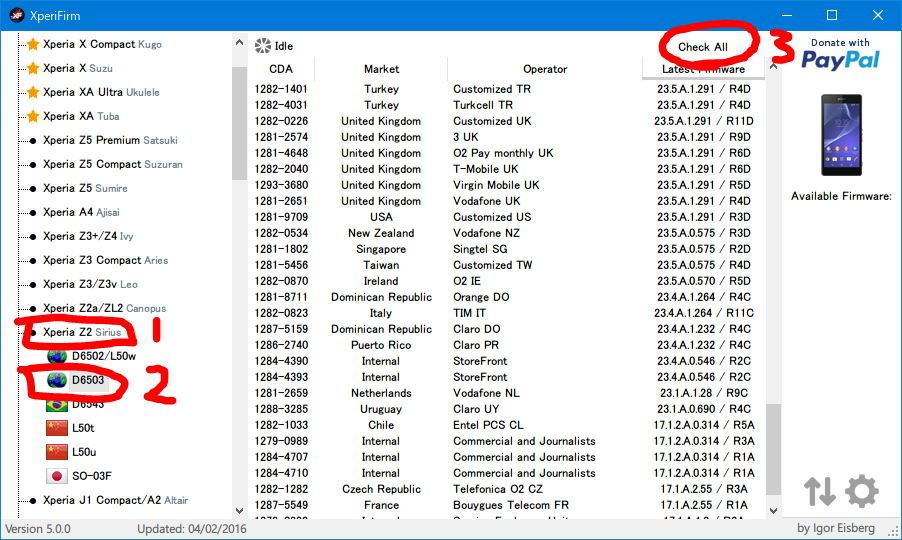902x540 pixels.
Task: Click the Japan flag icon beside SO-03F
Action: click(x=57, y=476)
